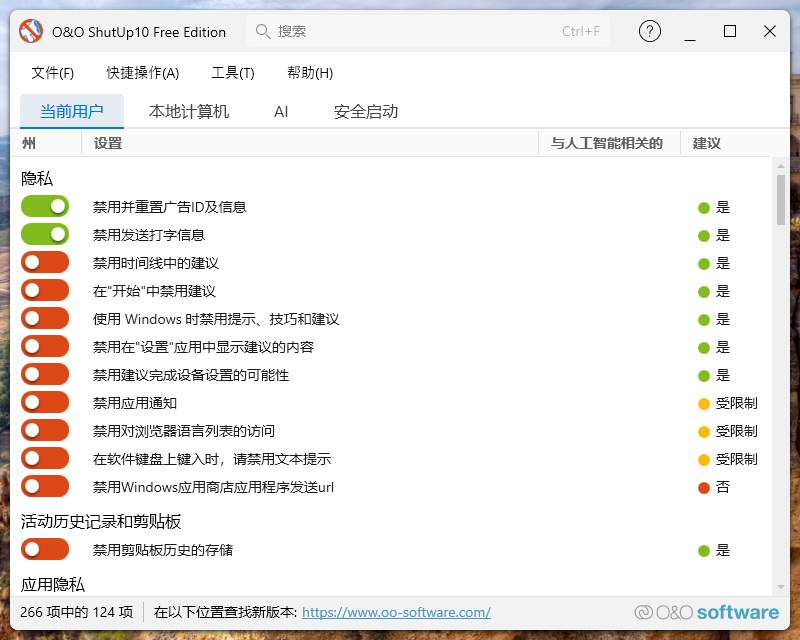This screenshot has height=640, width=800.
Task: Open the oo-software.com link
Action: point(396,612)
